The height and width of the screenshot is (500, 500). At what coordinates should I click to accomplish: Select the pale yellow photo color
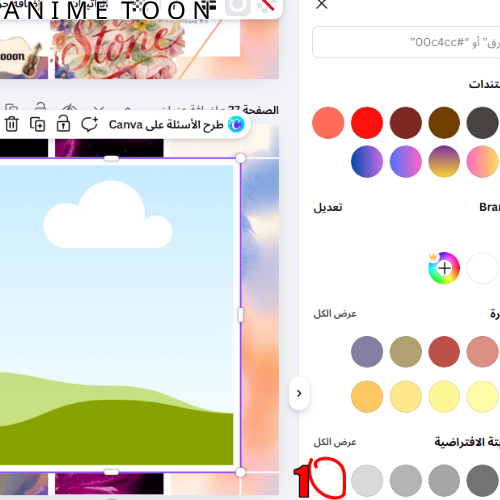[444, 397]
